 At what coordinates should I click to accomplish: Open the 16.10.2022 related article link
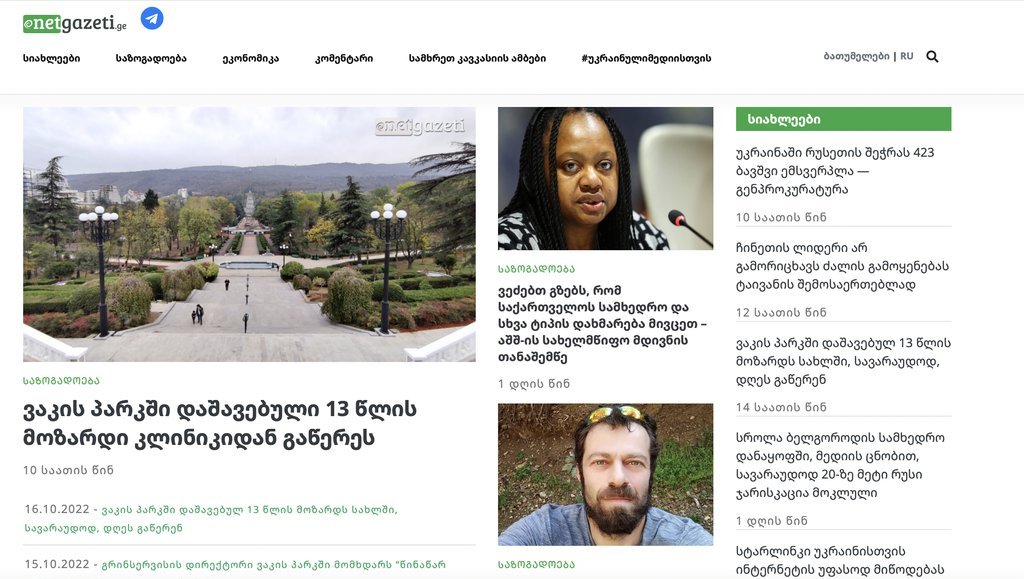point(249,518)
